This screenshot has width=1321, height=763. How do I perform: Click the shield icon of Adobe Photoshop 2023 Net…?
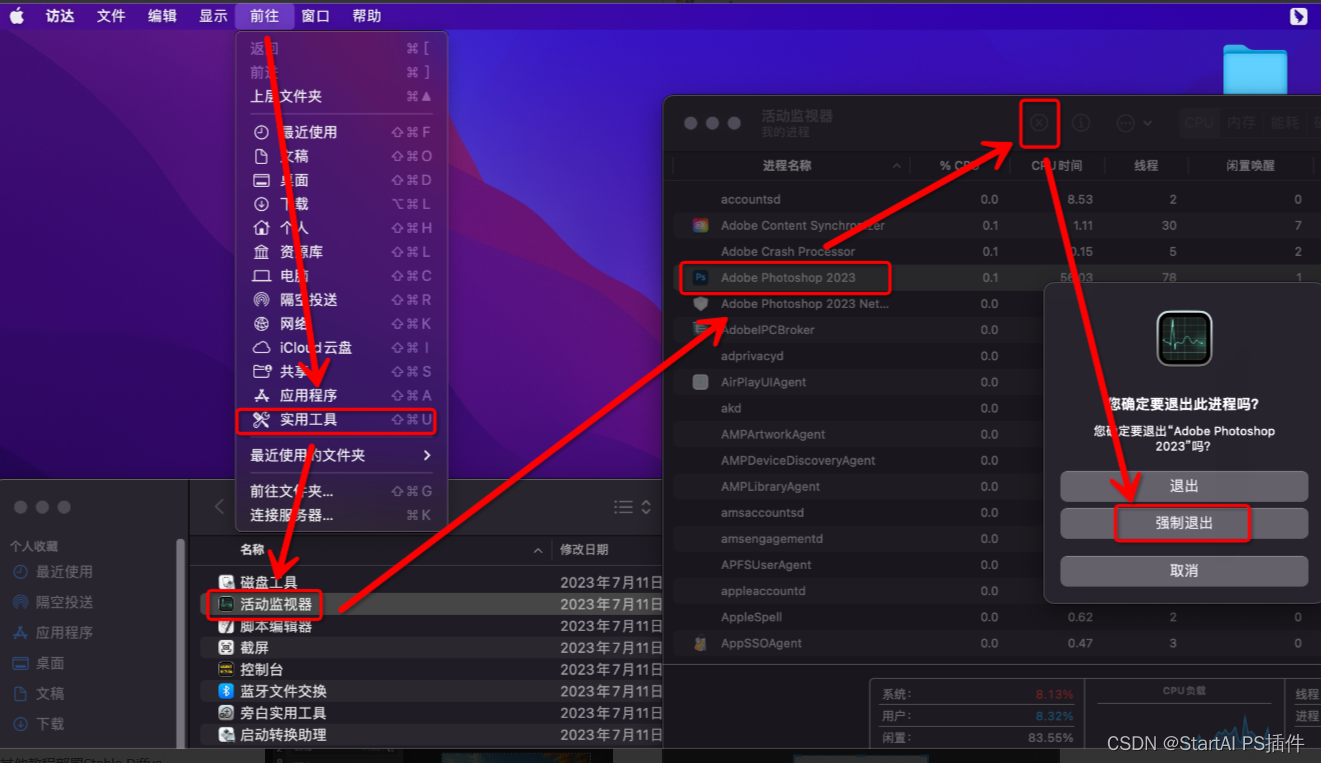pos(701,304)
